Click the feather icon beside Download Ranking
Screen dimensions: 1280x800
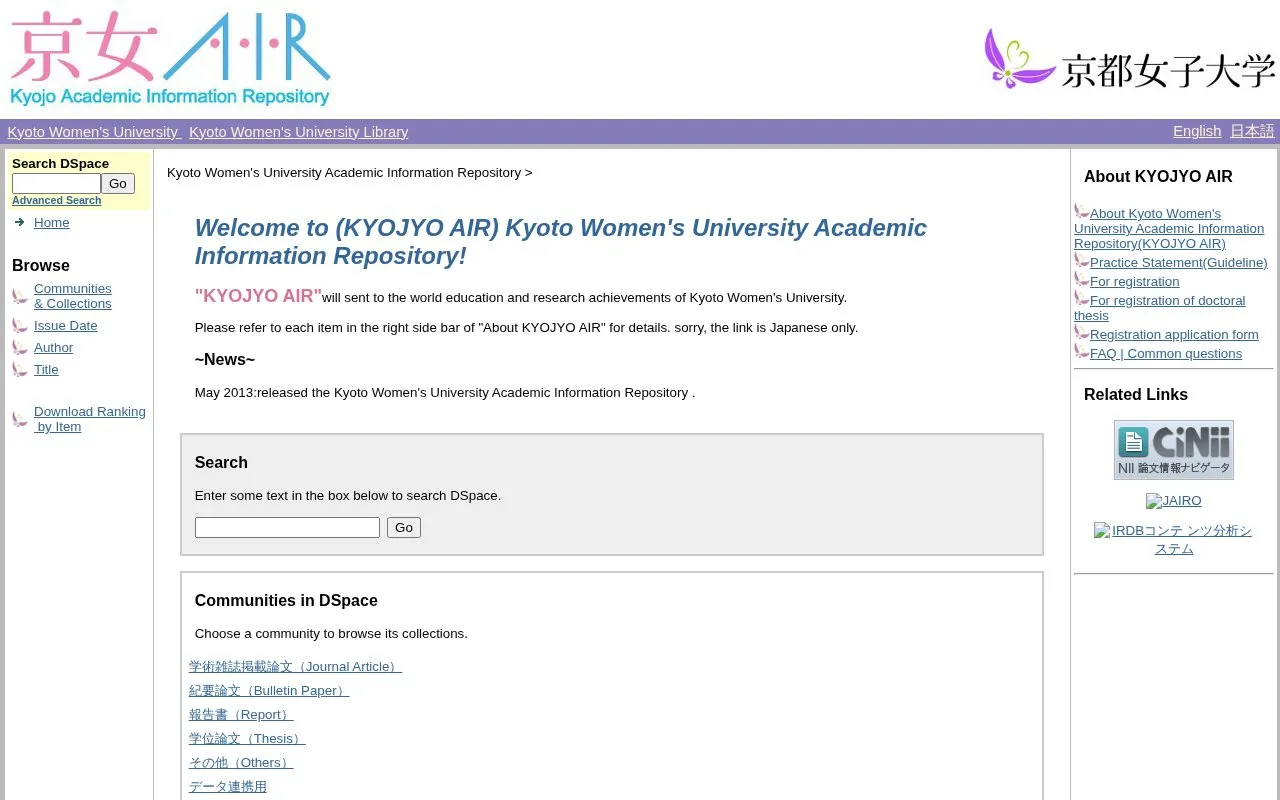(20, 420)
